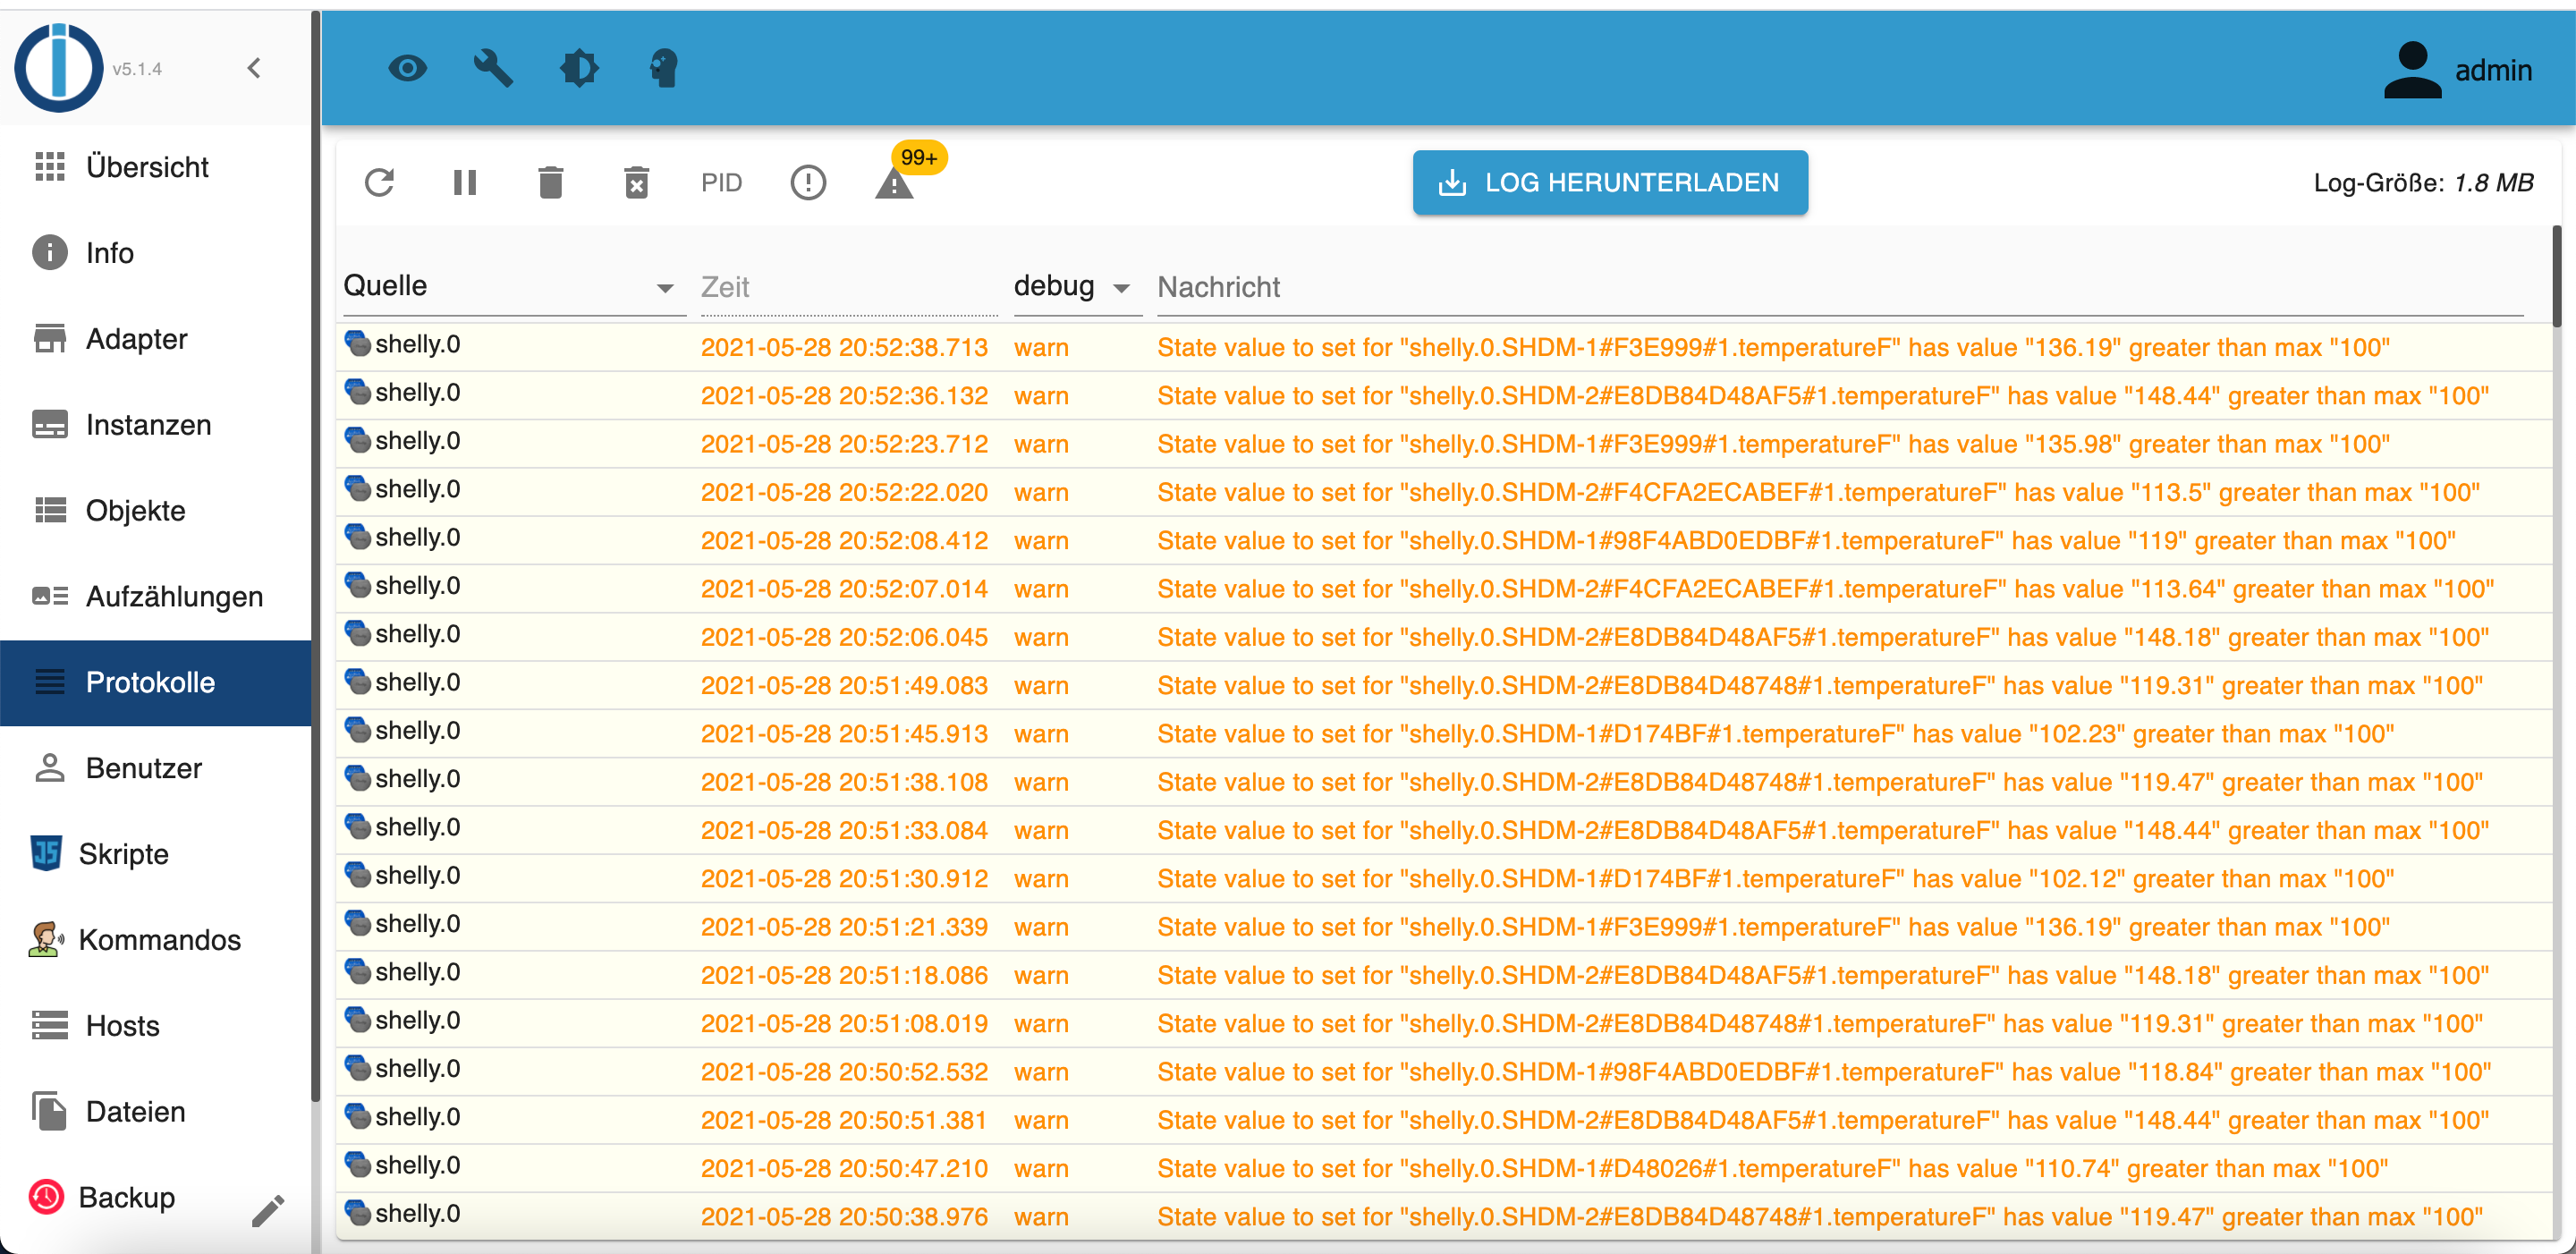Click the Nachricht filter input field
This screenshot has height=1254, width=2576.
[x=1838, y=287]
